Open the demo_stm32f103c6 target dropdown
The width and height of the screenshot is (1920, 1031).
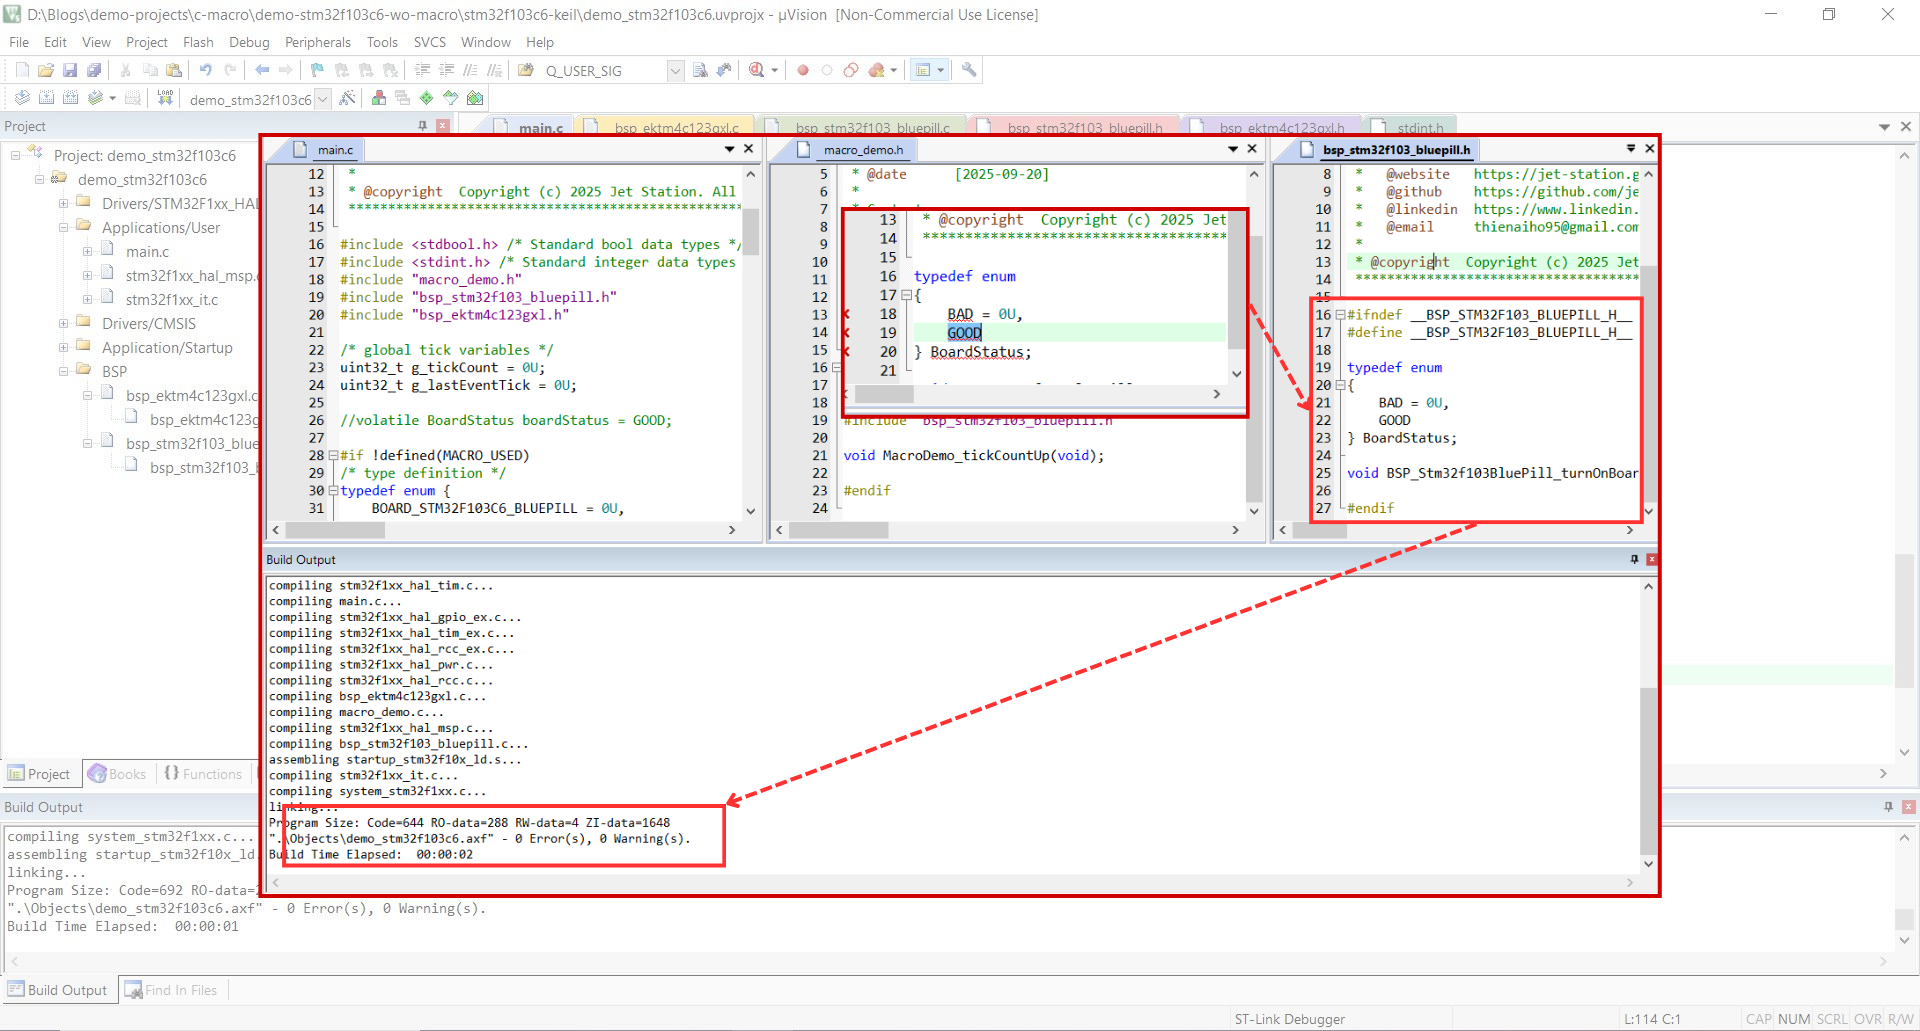point(323,99)
